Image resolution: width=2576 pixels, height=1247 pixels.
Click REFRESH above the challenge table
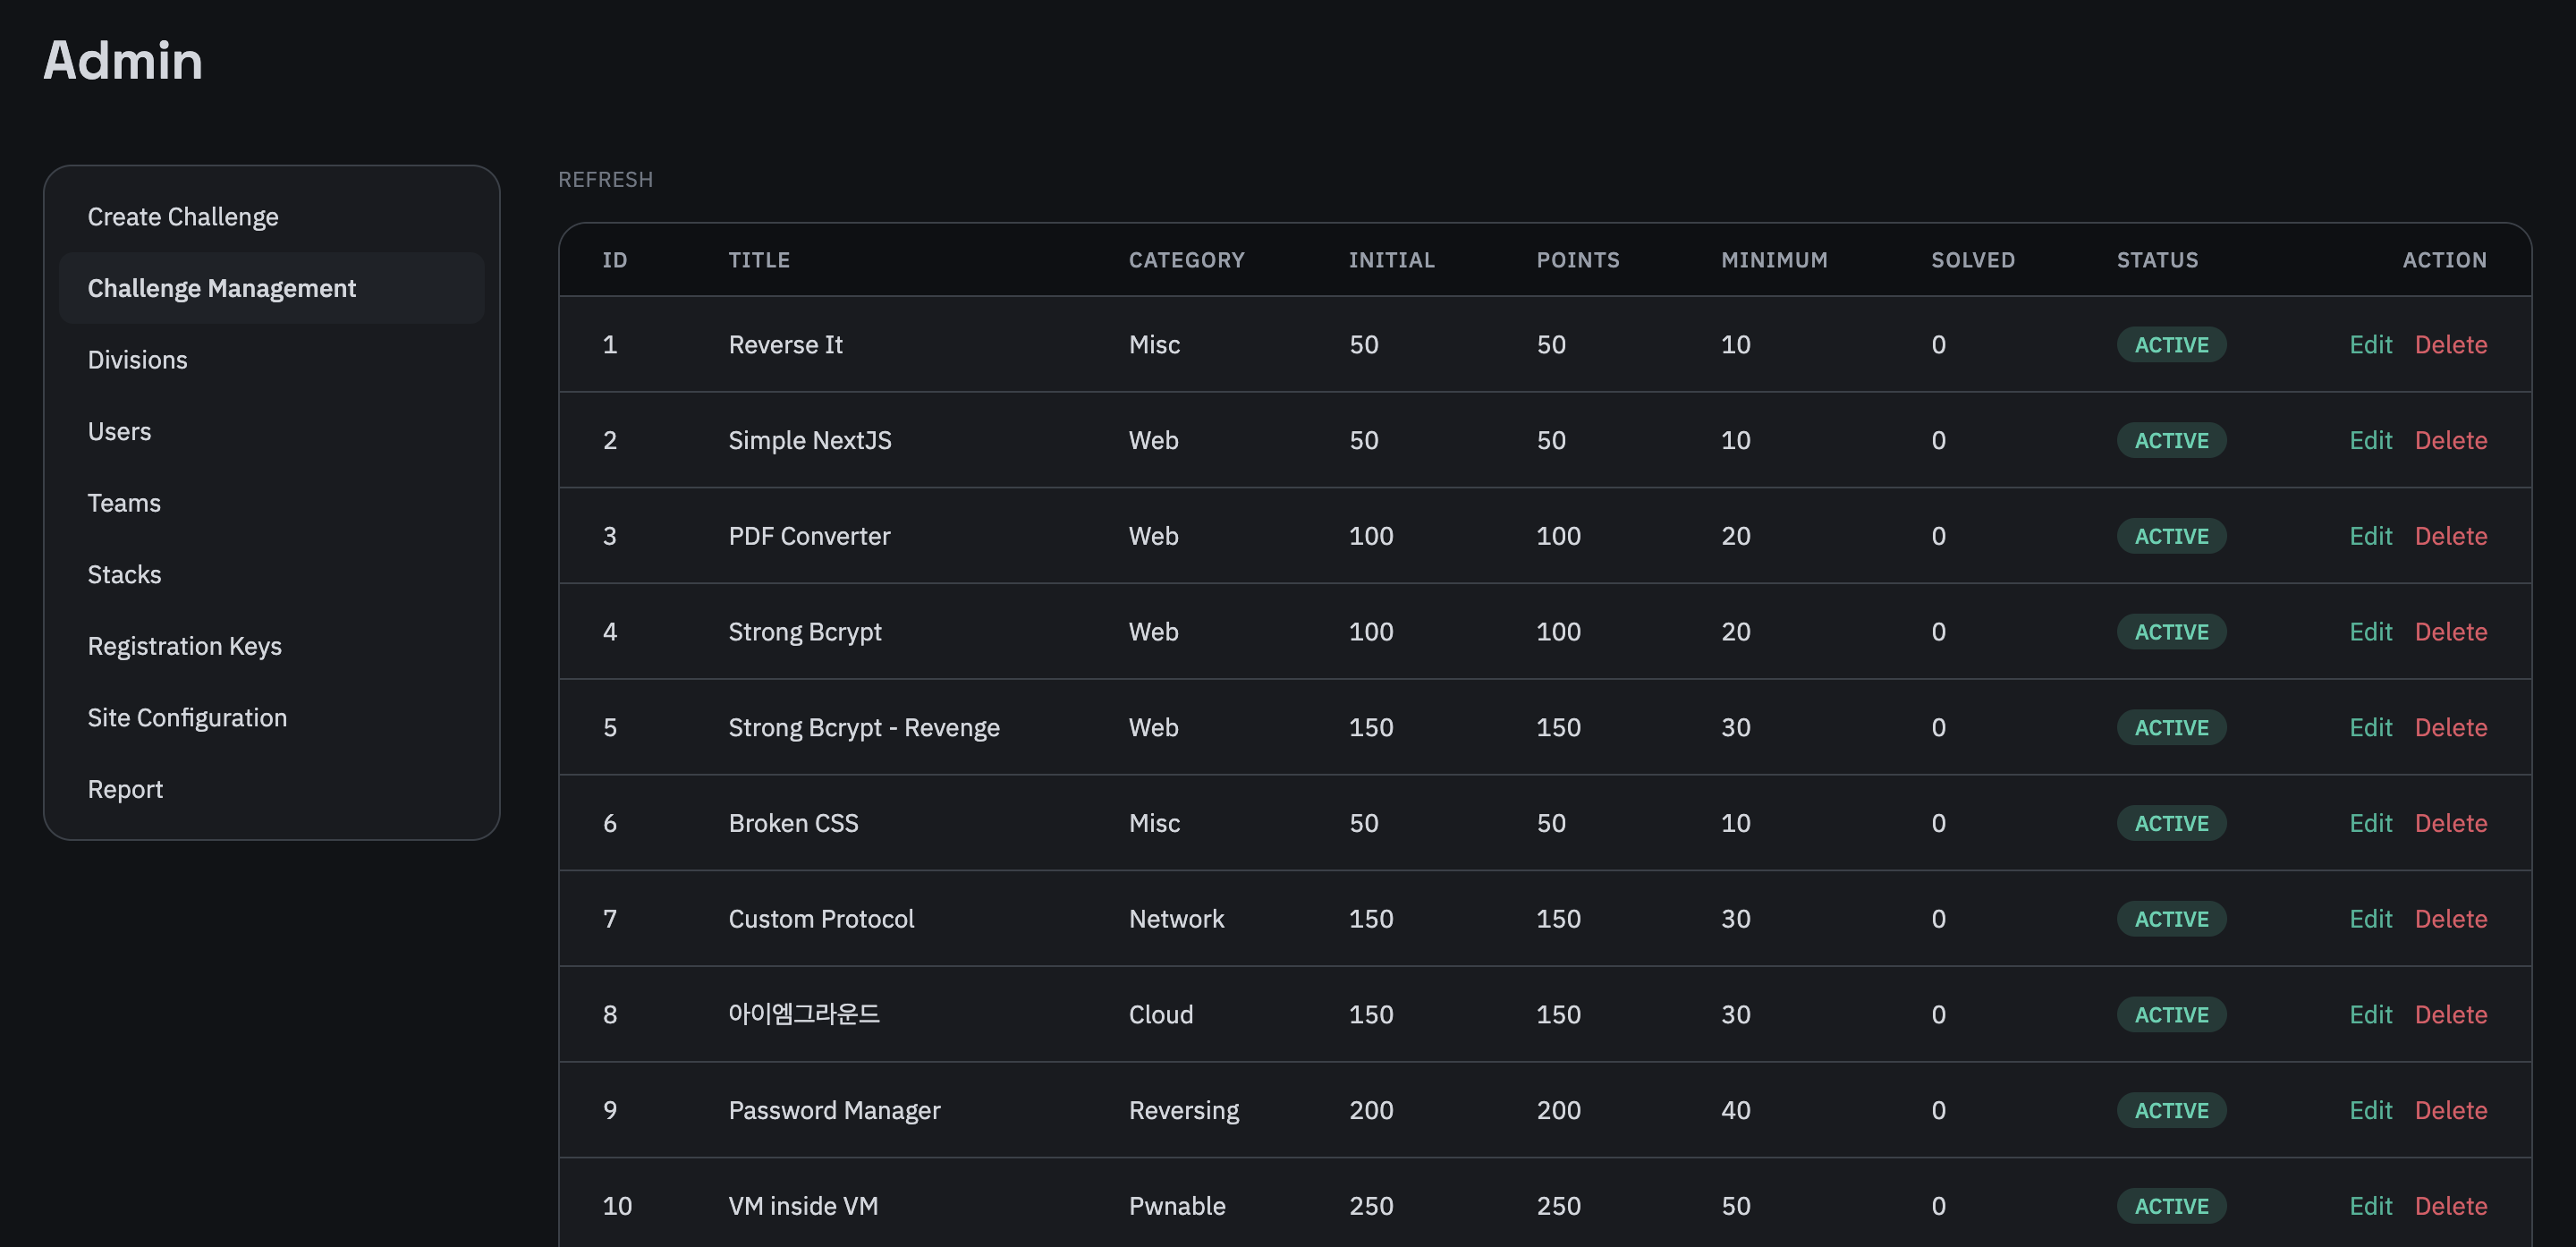tap(605, 179)
